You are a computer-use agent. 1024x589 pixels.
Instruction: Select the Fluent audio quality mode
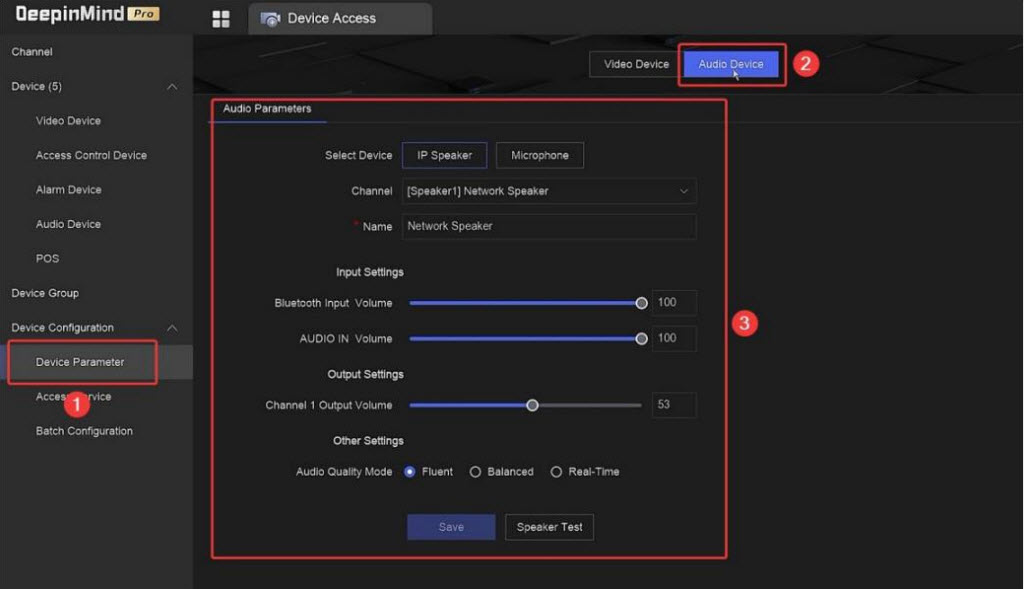[410, 472]
